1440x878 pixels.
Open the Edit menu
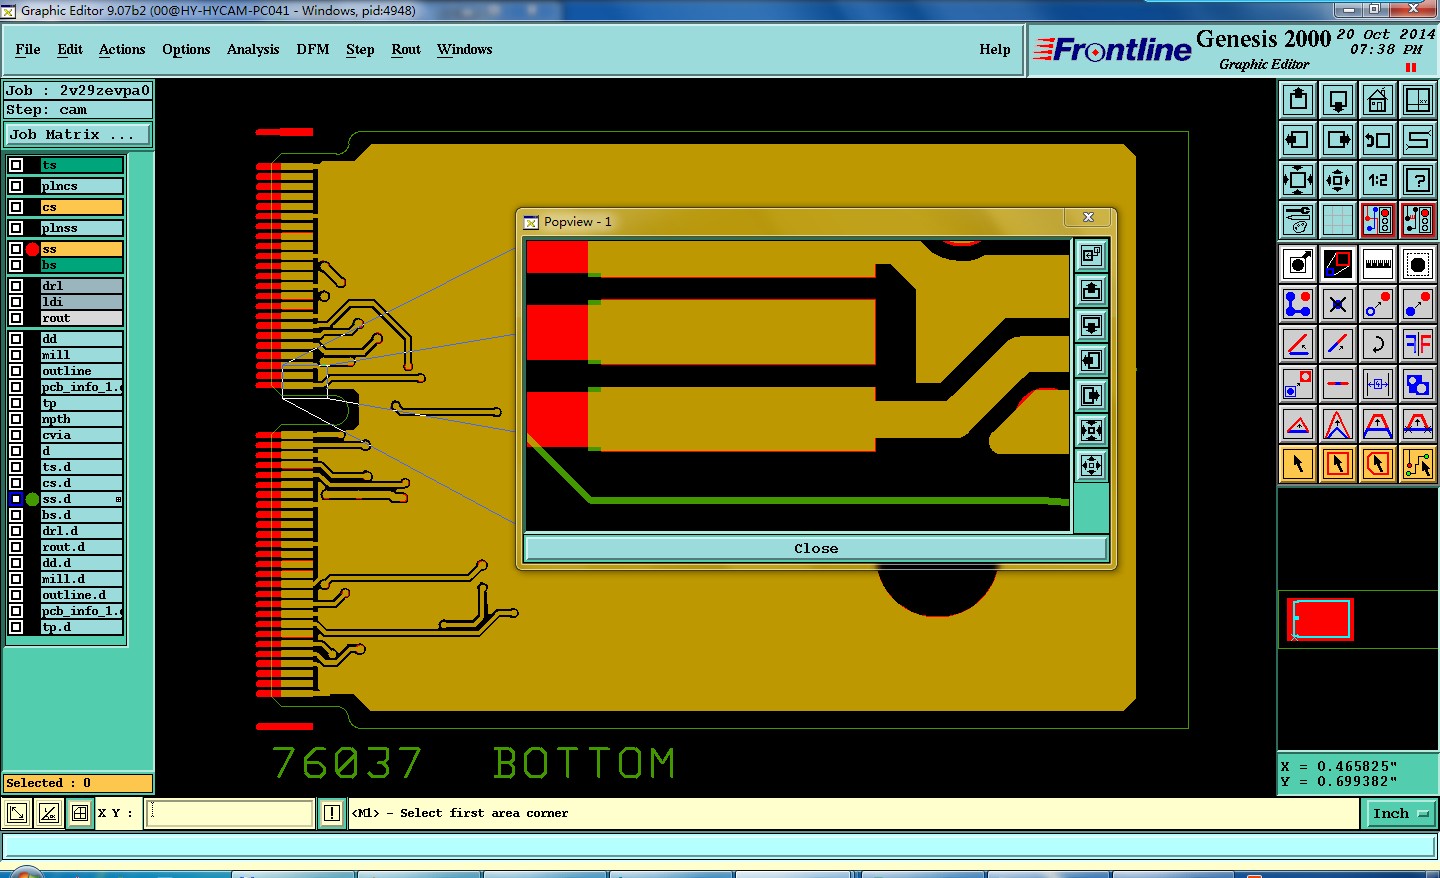tap(70, 49)
